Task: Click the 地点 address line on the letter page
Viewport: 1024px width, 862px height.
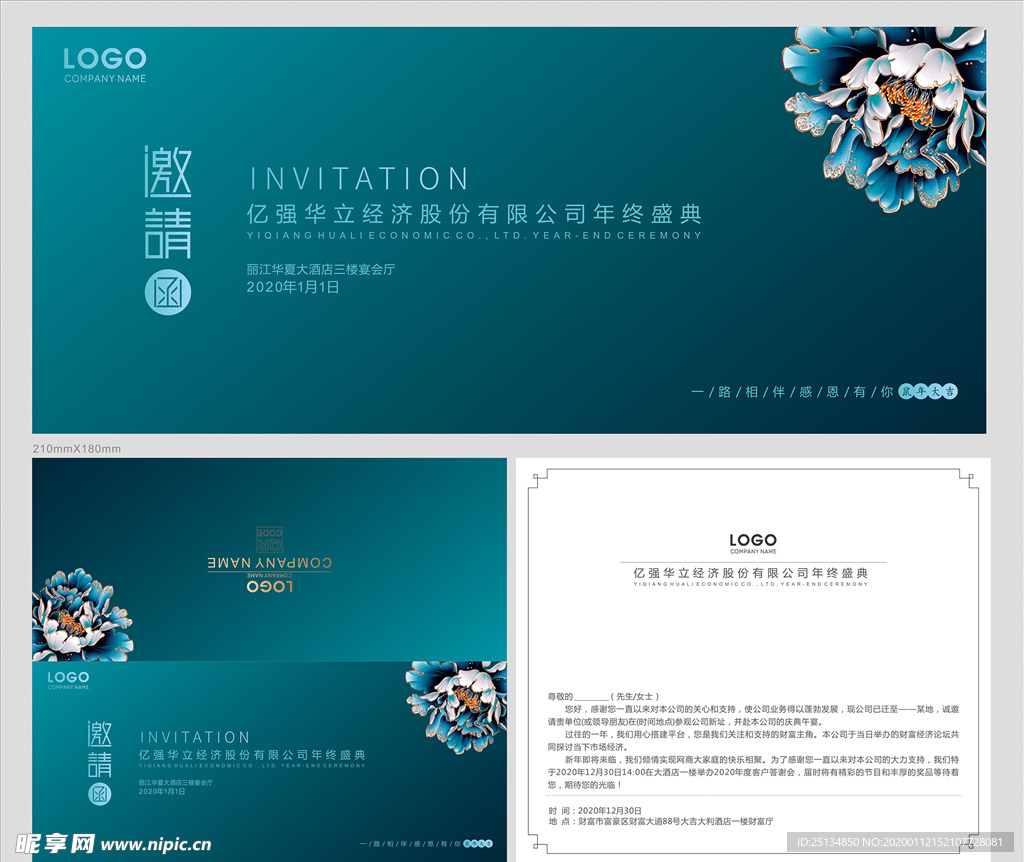Action: (660, 822)
